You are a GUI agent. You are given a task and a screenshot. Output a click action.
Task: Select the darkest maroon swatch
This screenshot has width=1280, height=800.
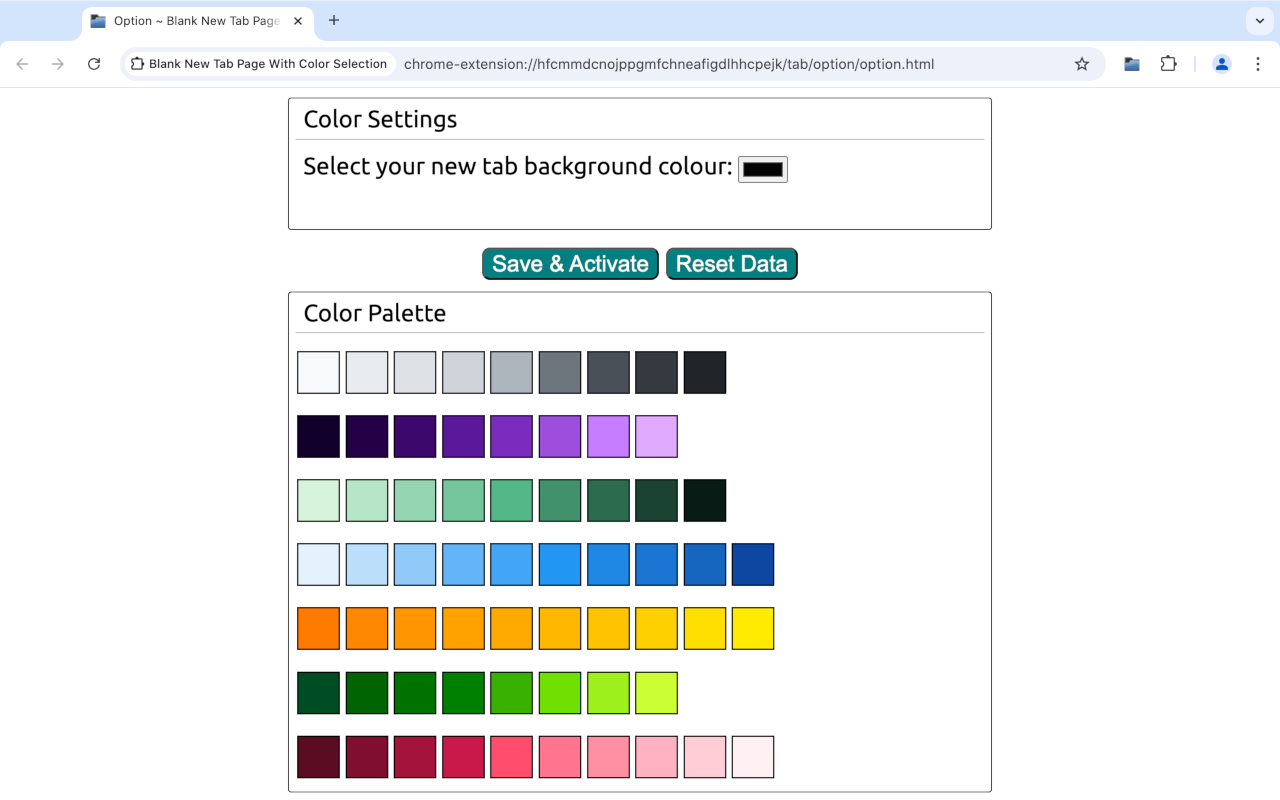[319, 757]
